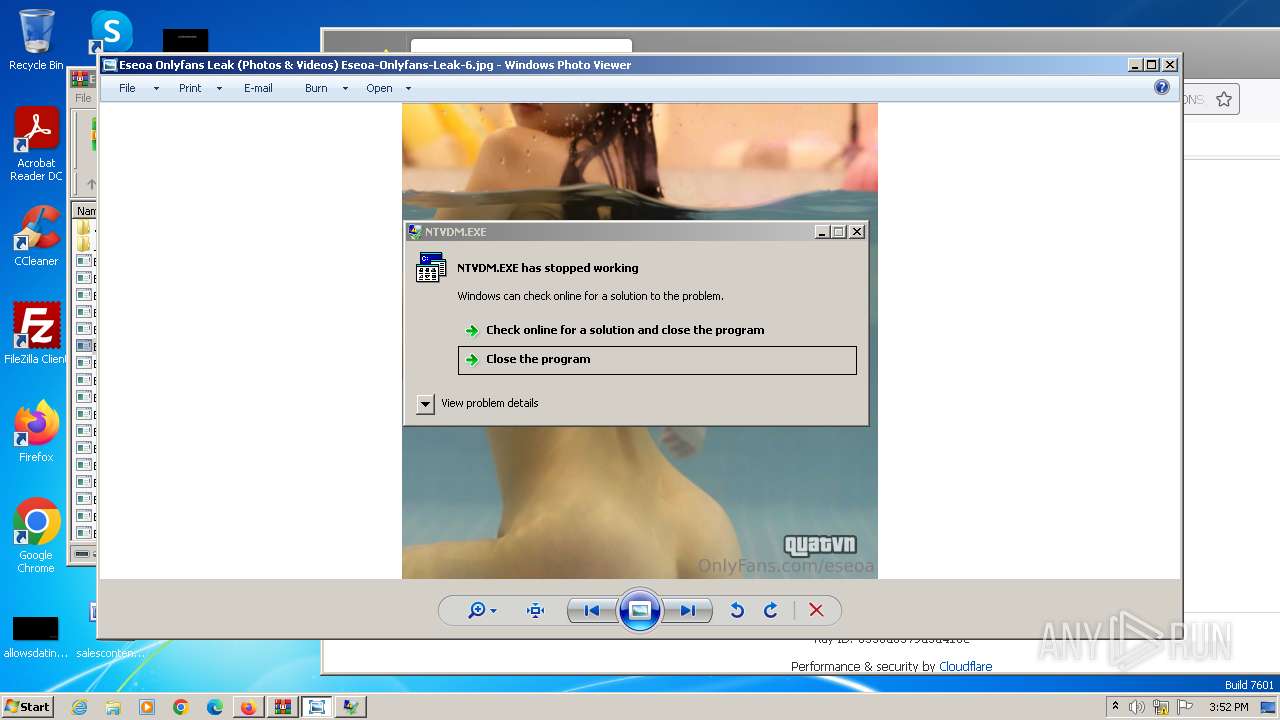Click the 3:52 PM clock

[1228, 707]
